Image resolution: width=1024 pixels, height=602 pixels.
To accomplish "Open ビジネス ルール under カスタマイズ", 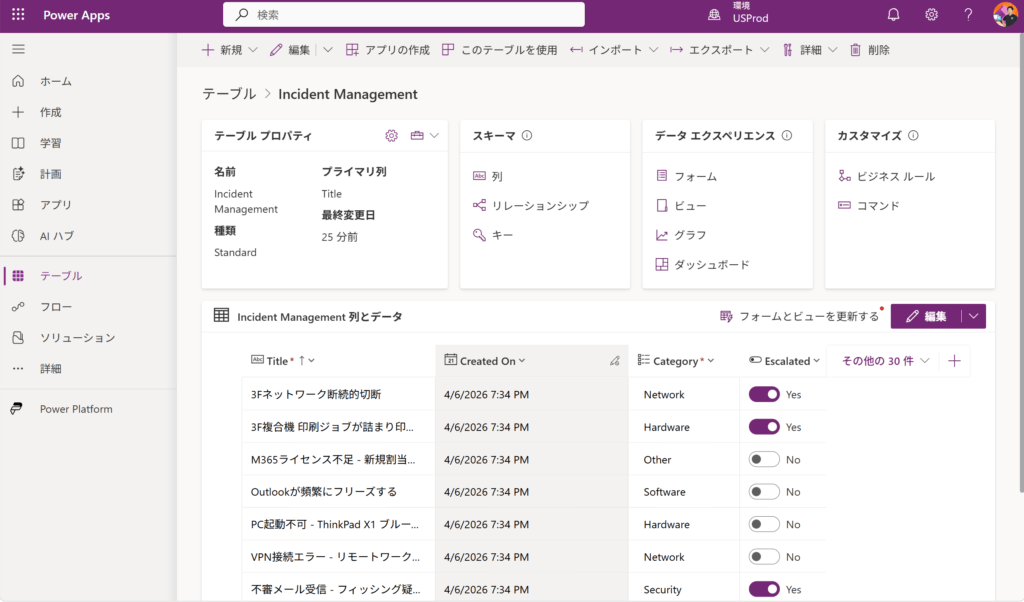I will coord(895,177).
